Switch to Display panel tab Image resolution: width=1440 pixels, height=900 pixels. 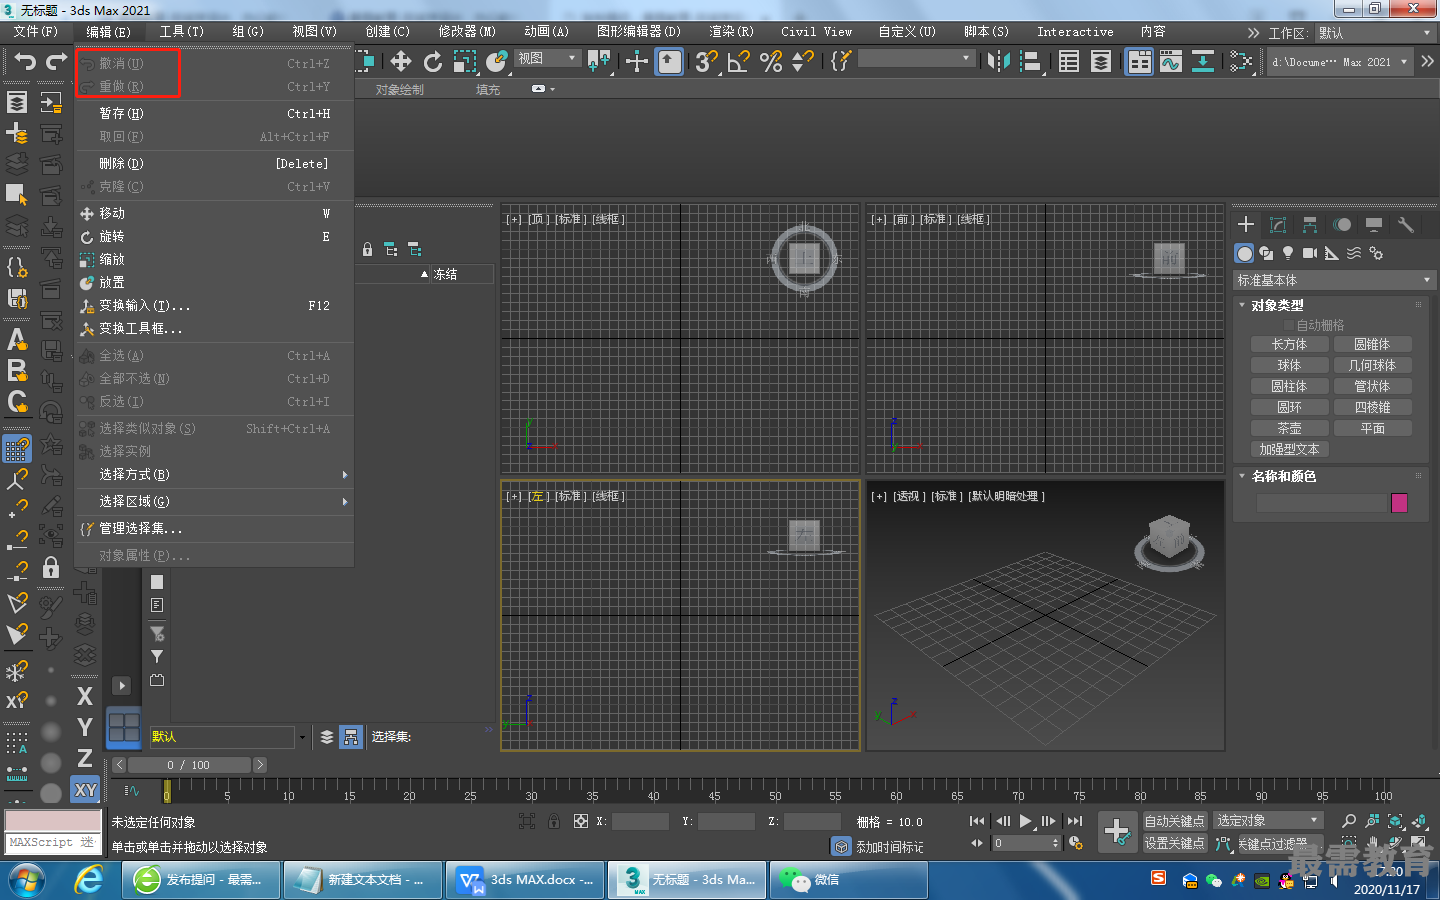1374,225
